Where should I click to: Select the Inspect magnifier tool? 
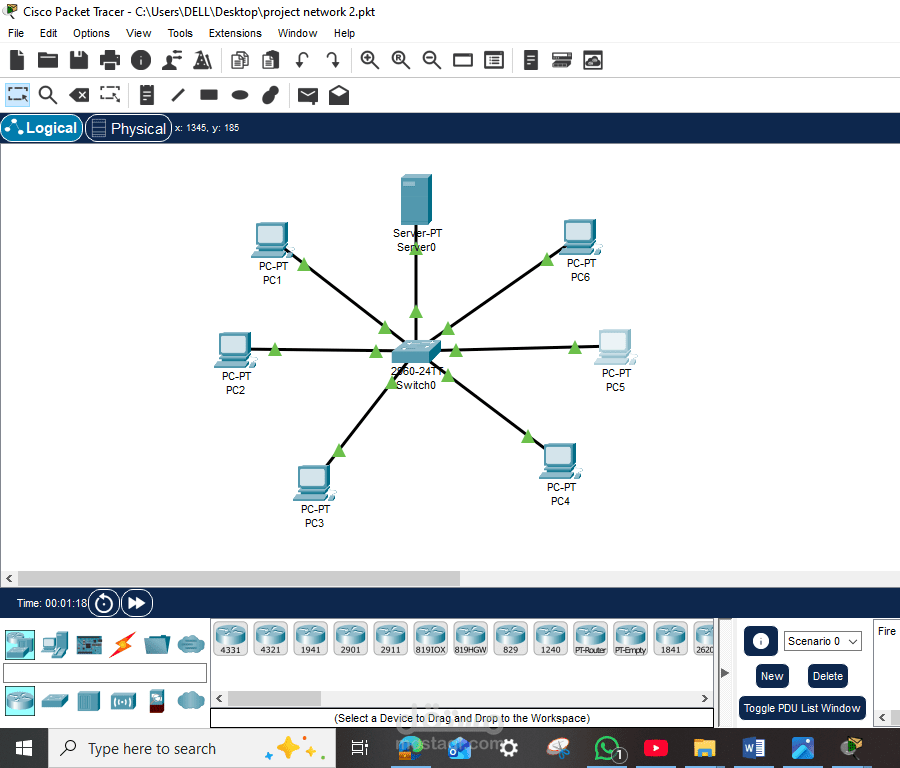coord(47,95)
